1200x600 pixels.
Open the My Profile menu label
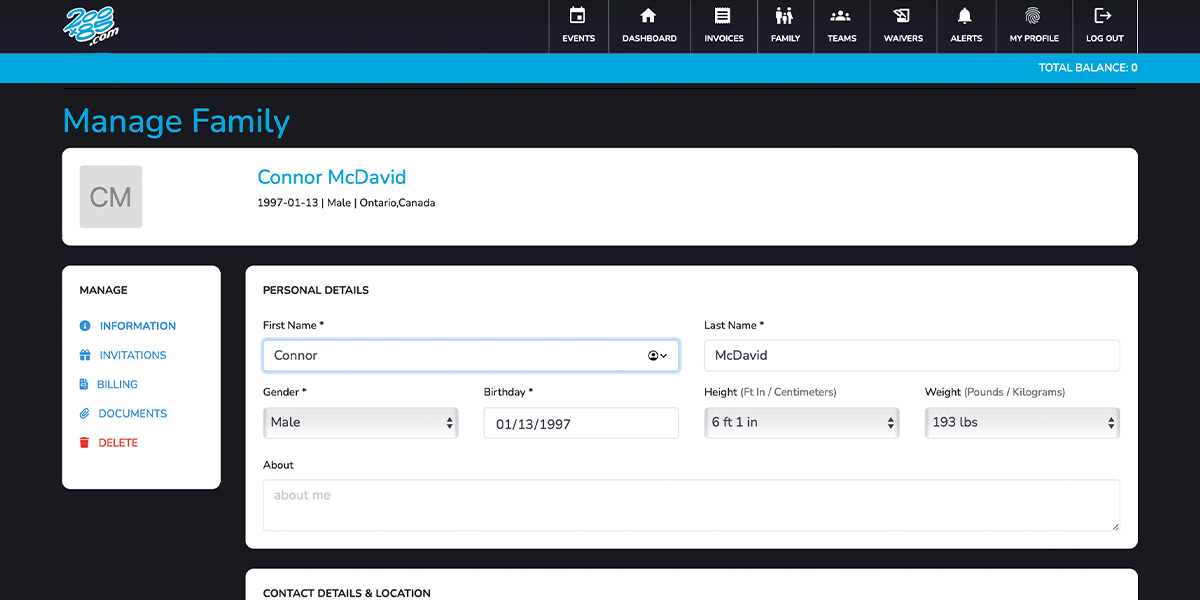click(1034, 39)
